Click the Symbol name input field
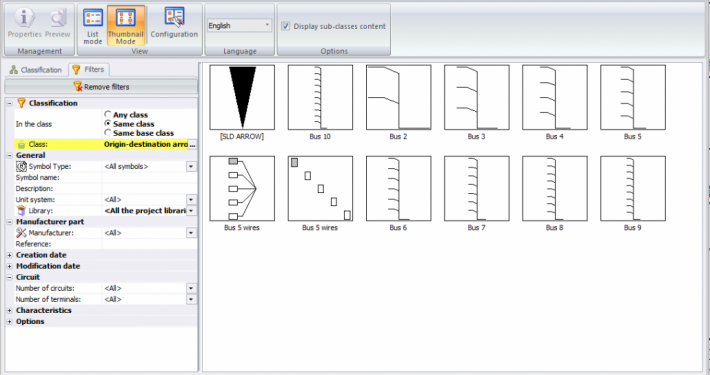The height and width of the screenshot is (375, 710). click(x=149, y=178)
